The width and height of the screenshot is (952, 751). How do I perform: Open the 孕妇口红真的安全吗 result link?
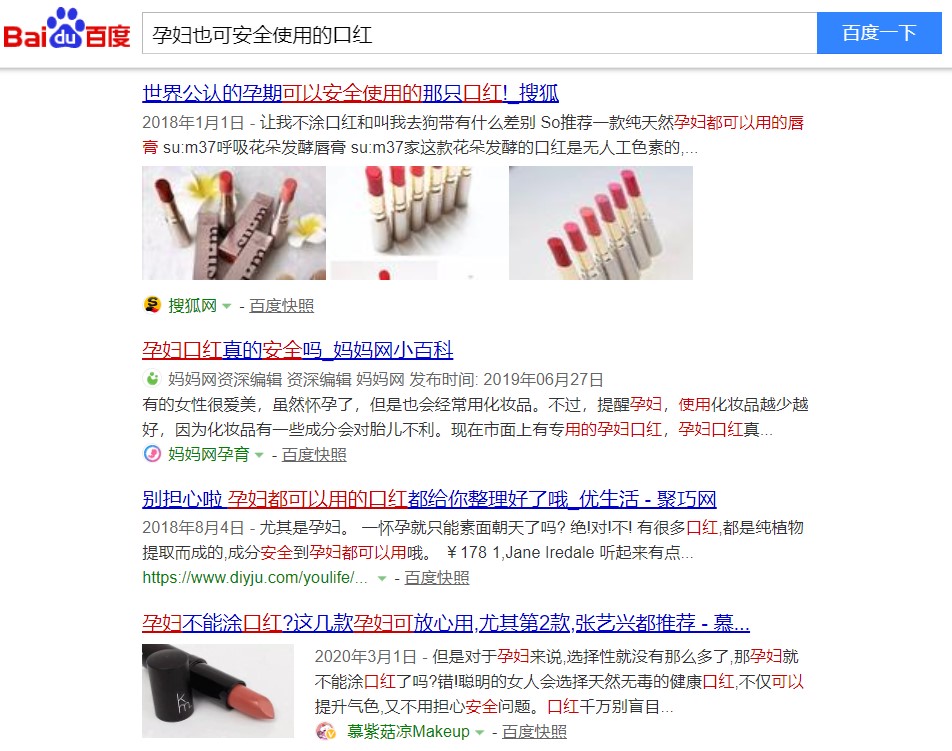tap(298, 350)
